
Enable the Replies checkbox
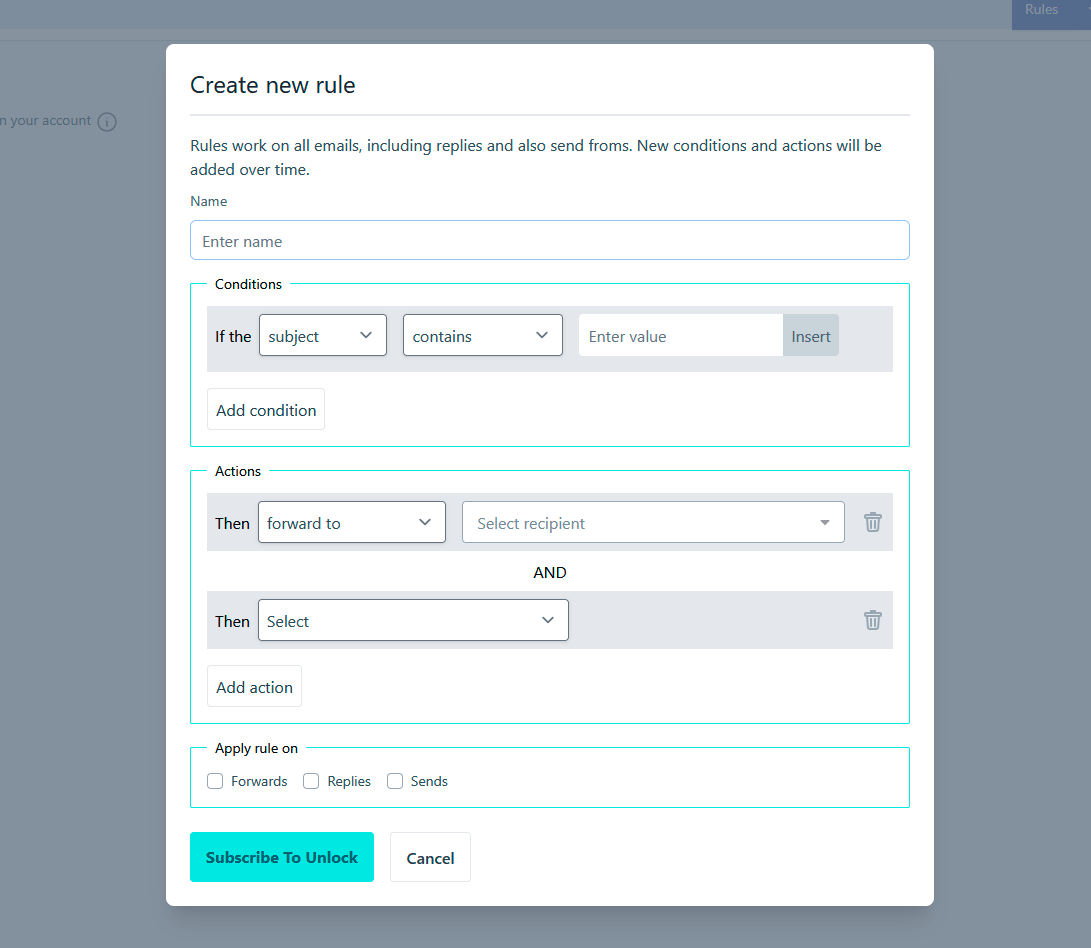[x=311, y=781]
